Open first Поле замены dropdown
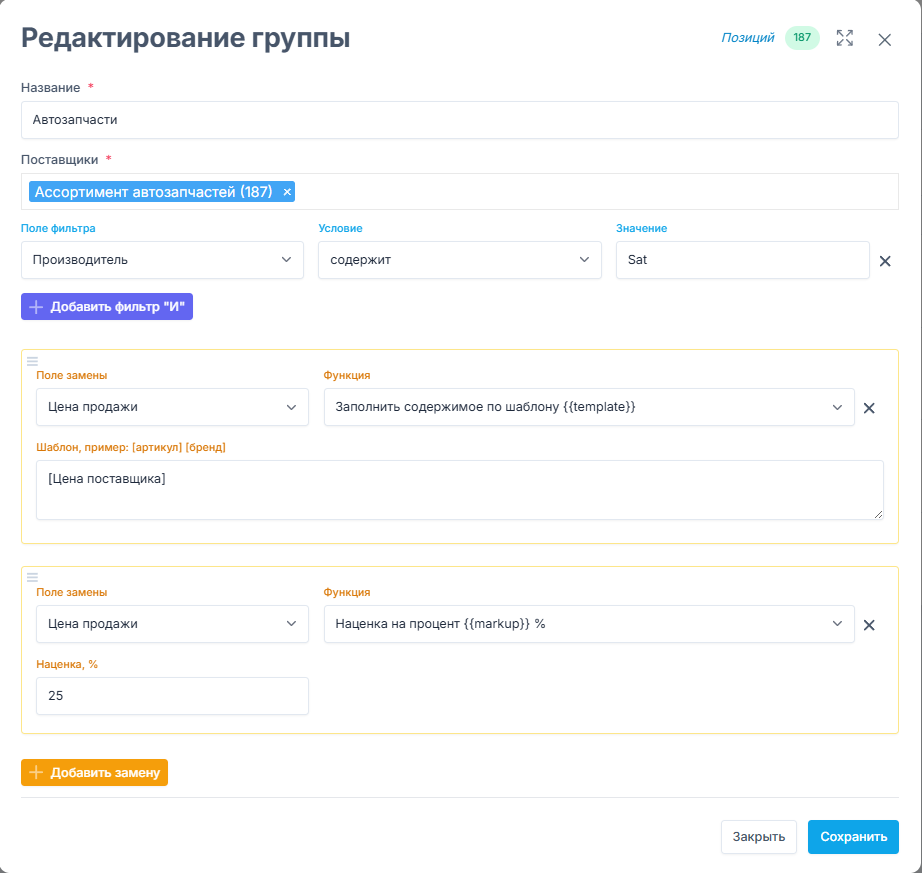The height and width of the screenshot is (873, 922). click(172, 407)
